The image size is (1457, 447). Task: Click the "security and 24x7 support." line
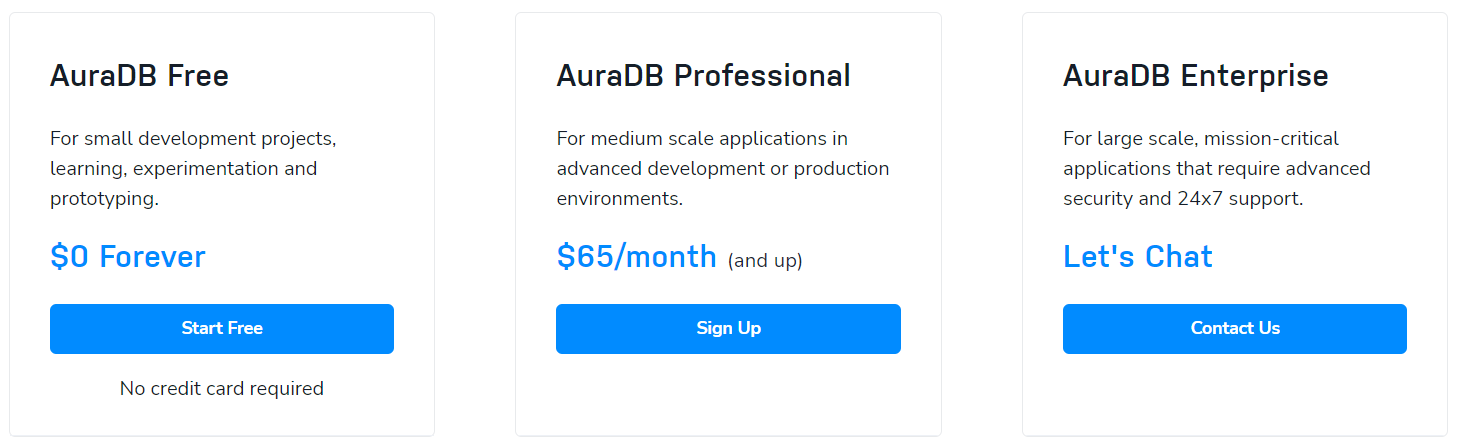pyautogui.click(x=1183, y=199)
